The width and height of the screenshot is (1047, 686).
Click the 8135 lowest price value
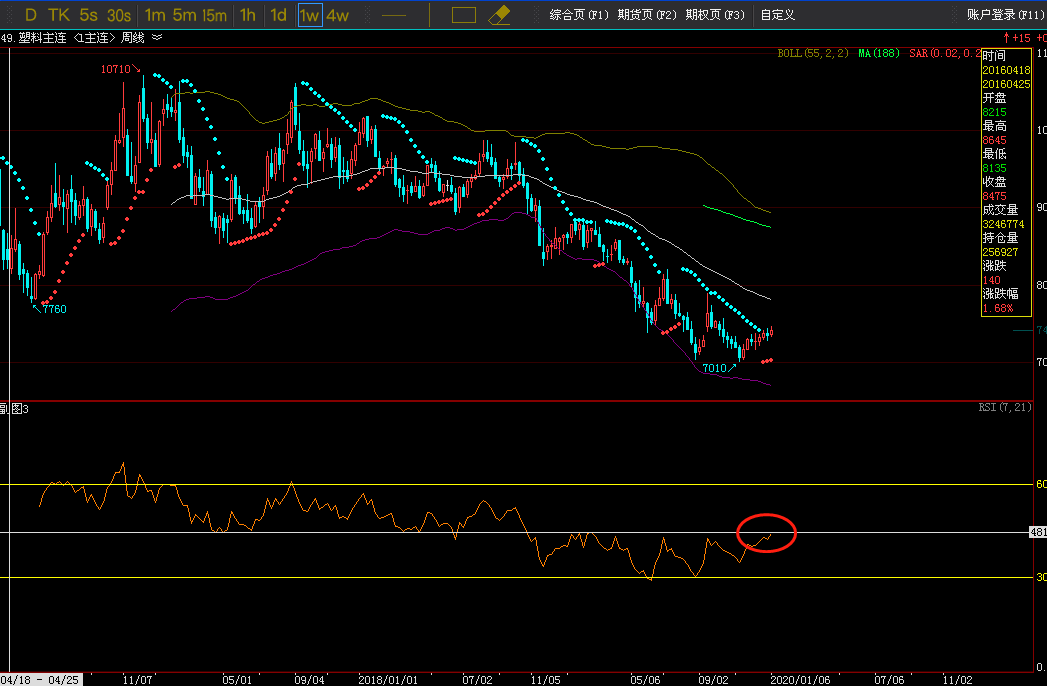[x=994, y=168]
